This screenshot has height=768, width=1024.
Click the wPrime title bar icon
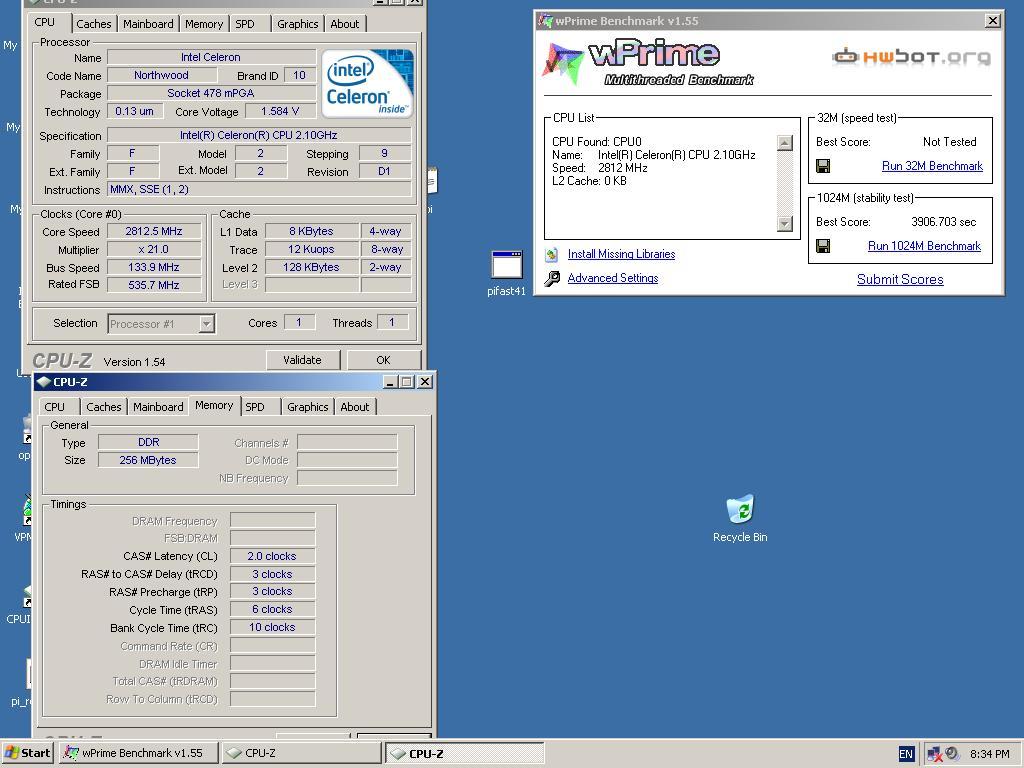point(545,21)
